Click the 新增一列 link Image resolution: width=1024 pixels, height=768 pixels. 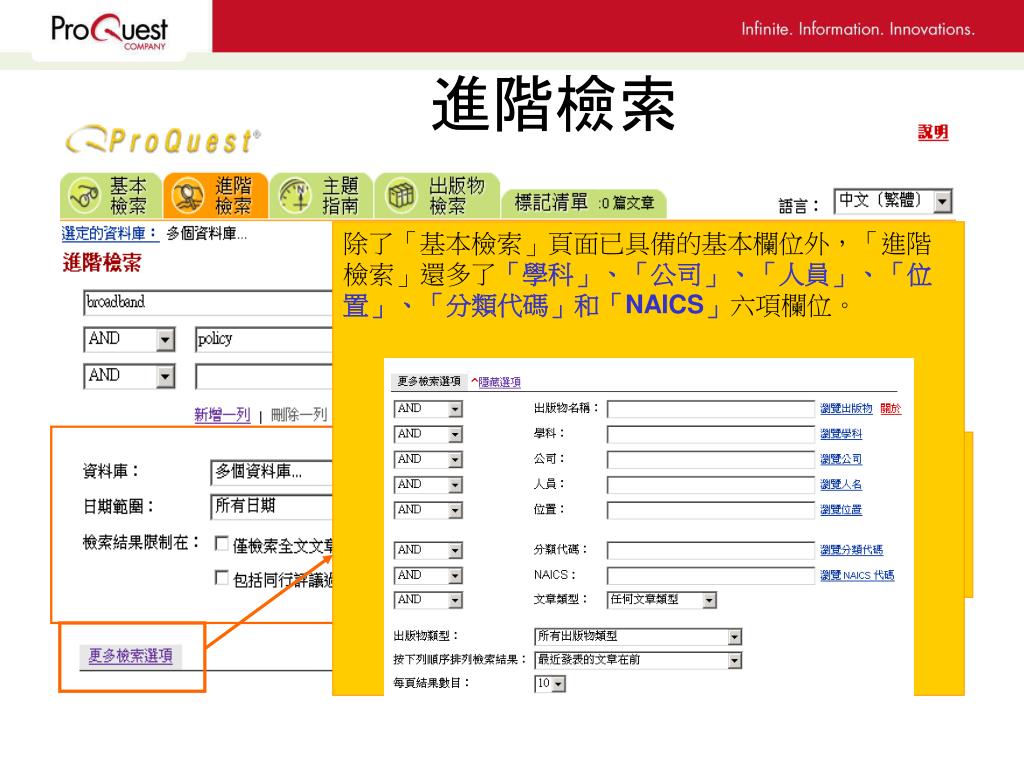pyautogui.click(x=222, y=415)
